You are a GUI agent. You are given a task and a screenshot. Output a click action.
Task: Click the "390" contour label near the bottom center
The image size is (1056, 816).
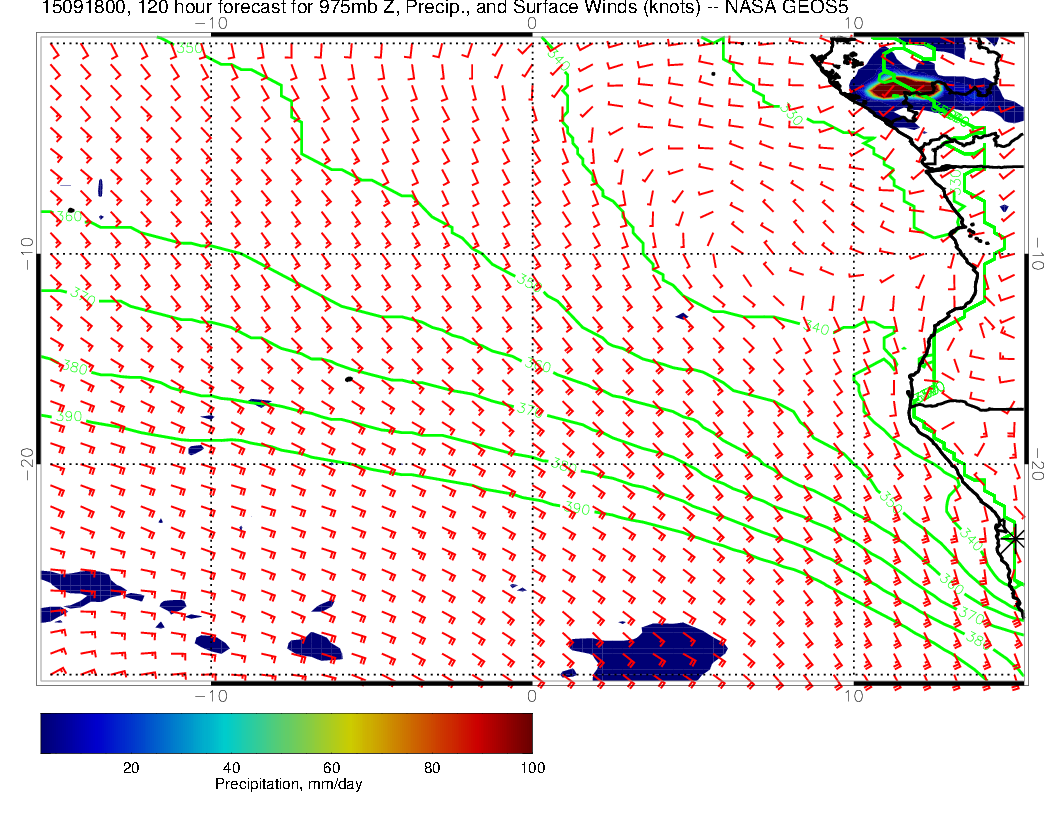(577, 507)
